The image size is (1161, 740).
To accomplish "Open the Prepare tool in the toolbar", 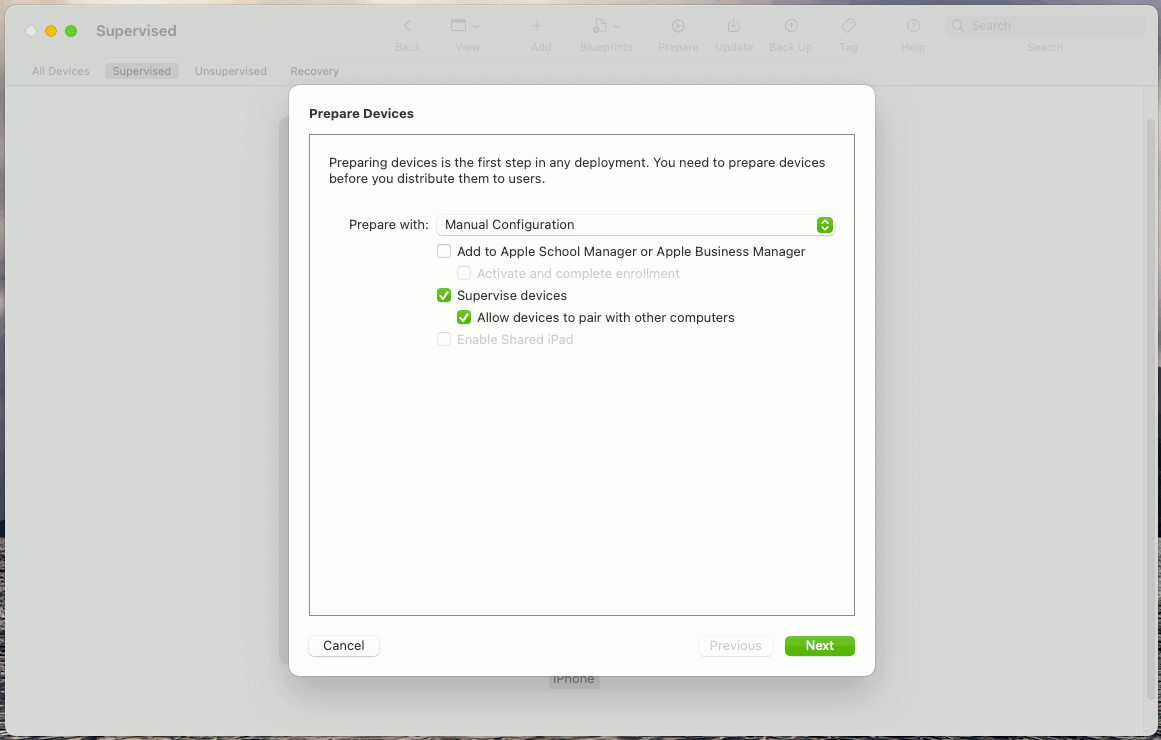I will [678, 25].
